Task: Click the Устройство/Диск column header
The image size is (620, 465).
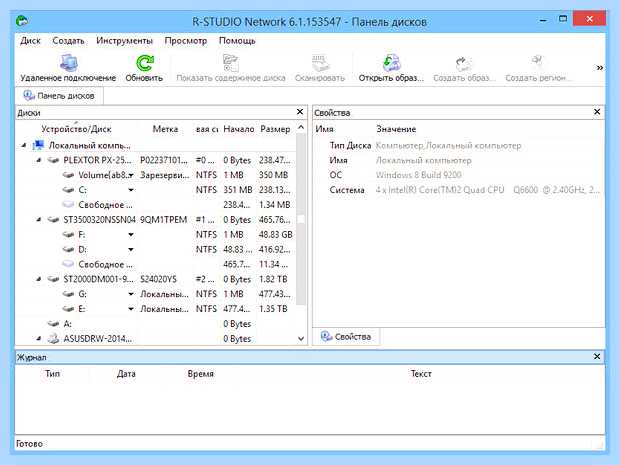Action: 76,129
